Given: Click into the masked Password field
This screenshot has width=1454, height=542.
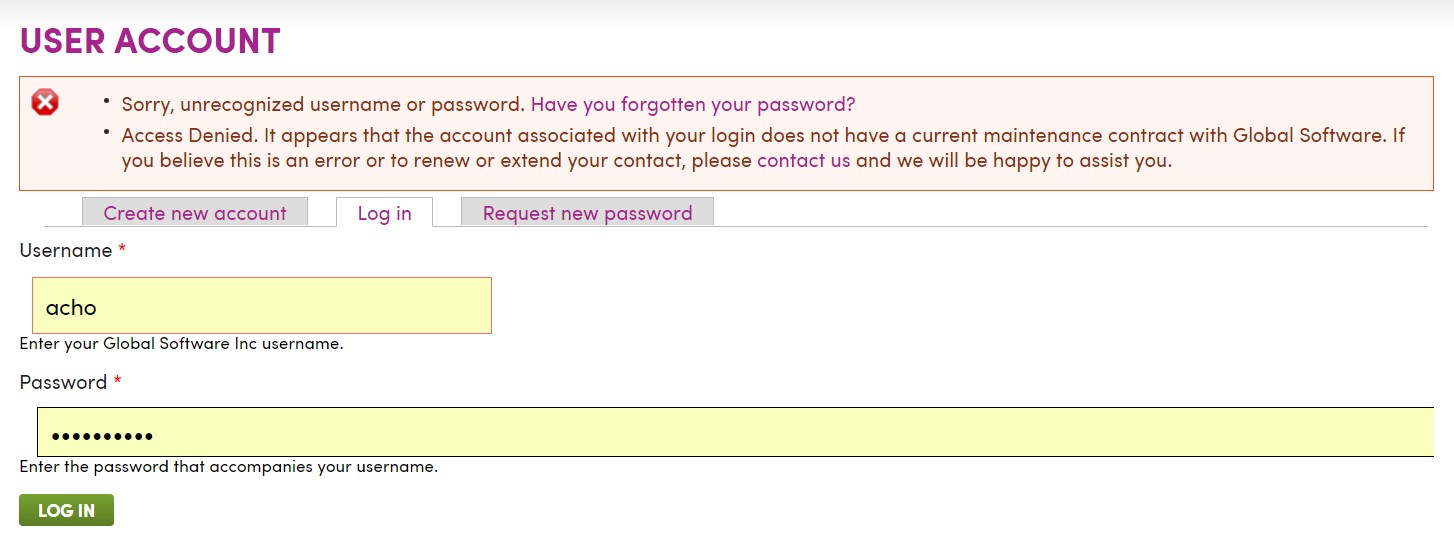Looking at the screenshot, I should pos(735,432).
